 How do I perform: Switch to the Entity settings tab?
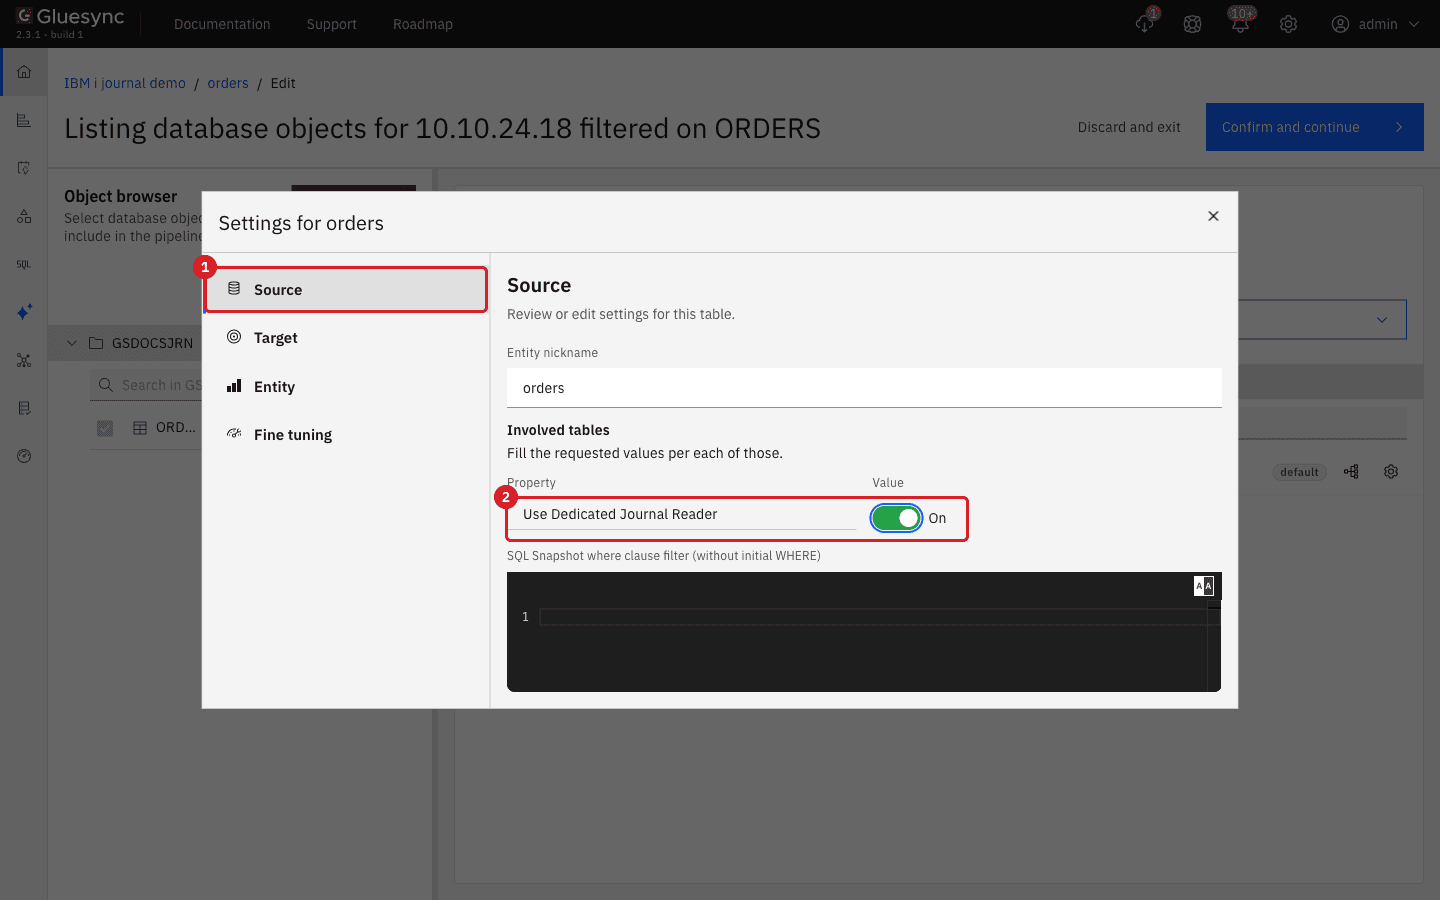[x=346, y=387]
